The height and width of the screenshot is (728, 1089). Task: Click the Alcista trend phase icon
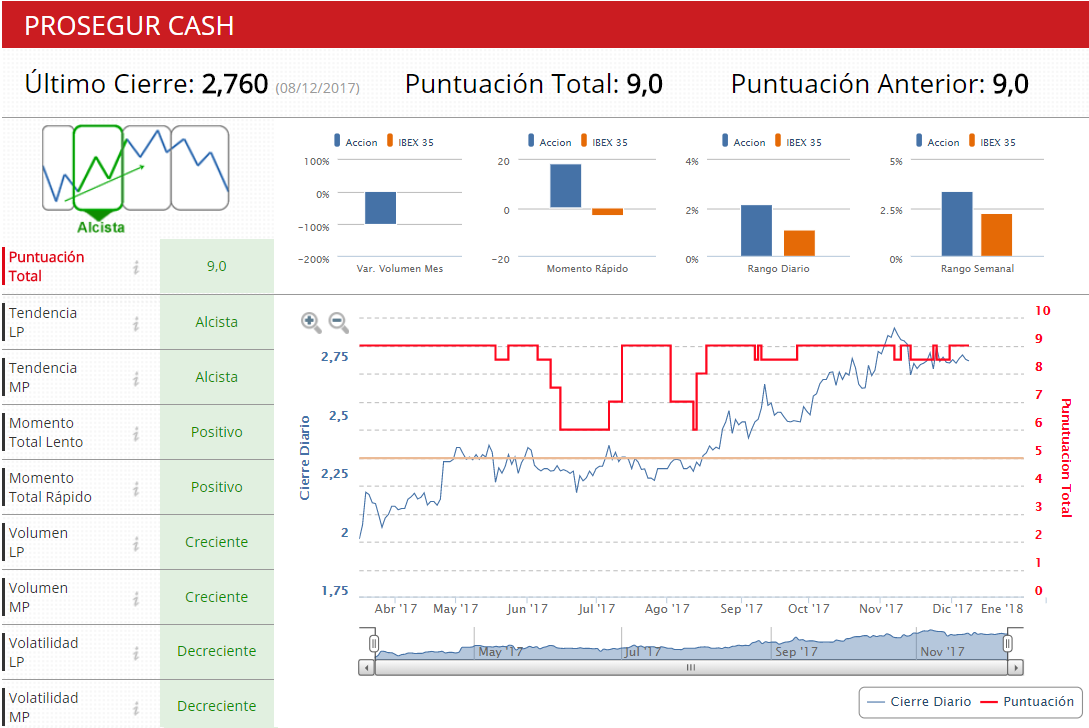tap(98, 168)
